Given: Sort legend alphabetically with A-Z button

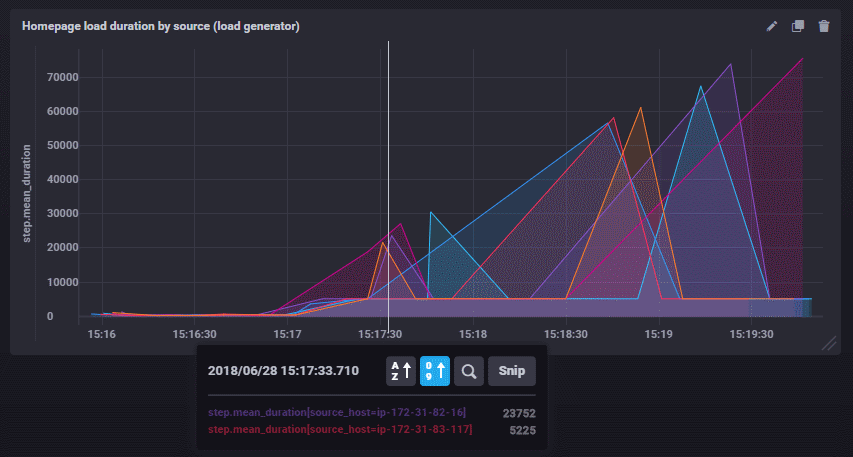Looking at the screenshot, I should point(401,371).
